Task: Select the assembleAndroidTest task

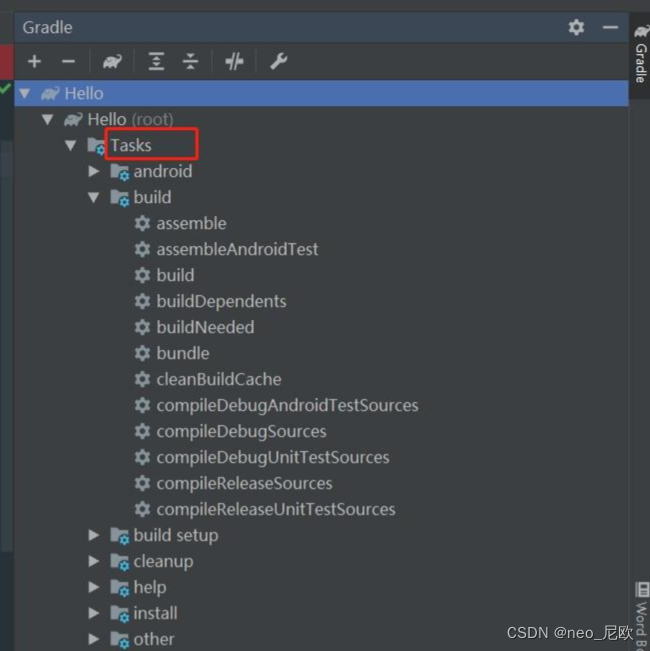Action: pos(237,249)
